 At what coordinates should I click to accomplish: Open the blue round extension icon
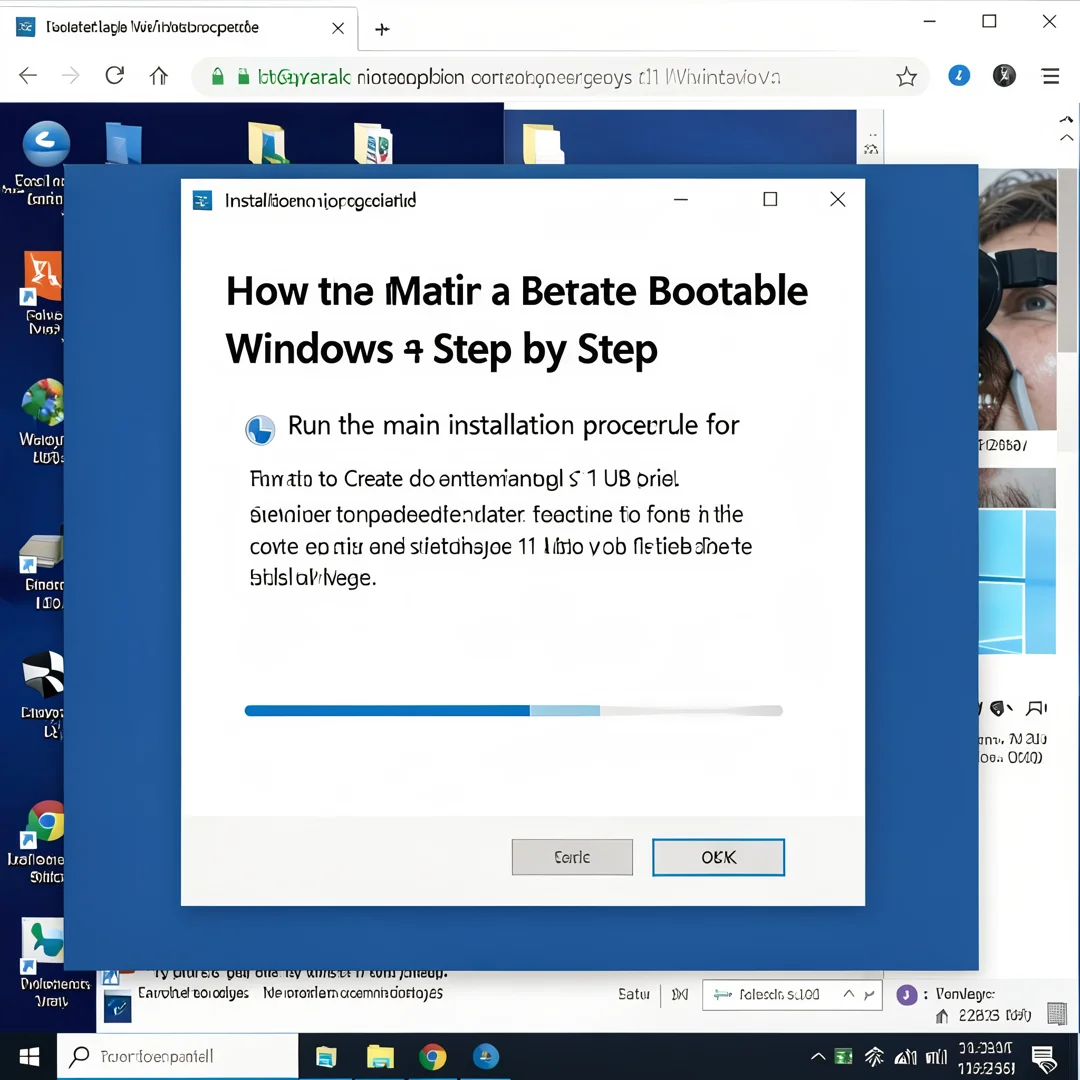[959, 75]
